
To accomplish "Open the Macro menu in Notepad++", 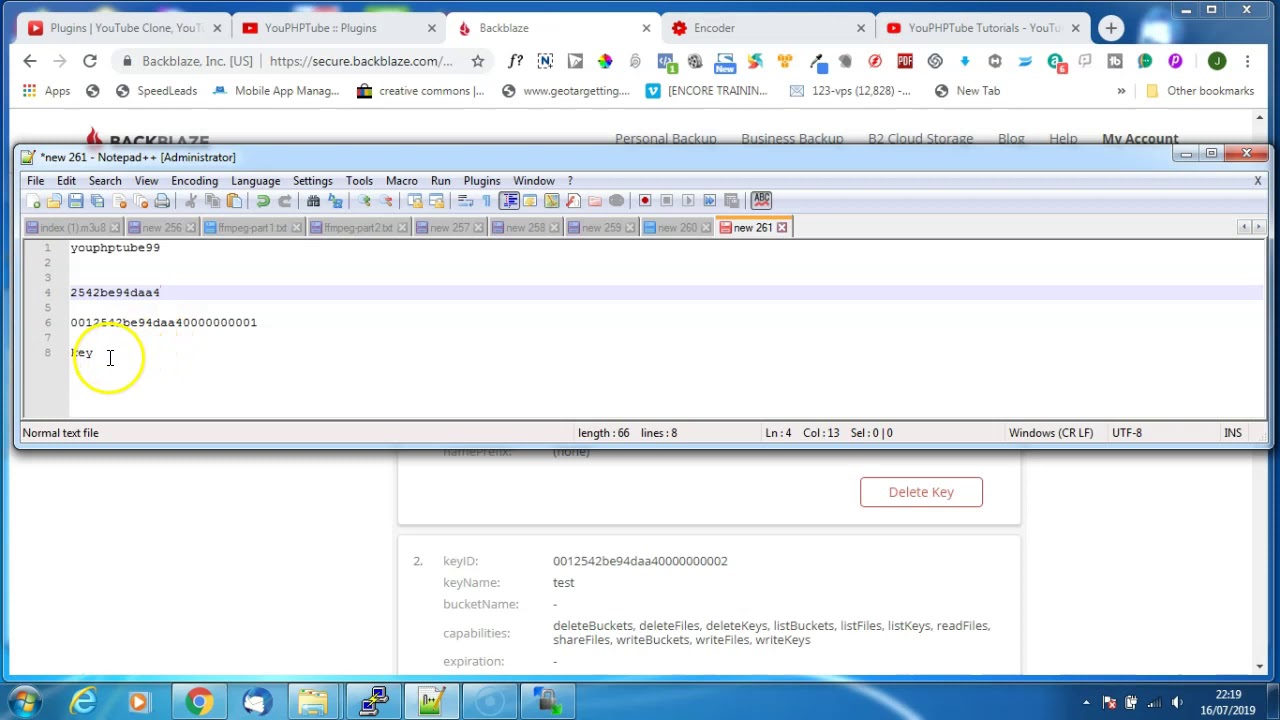I will [401, 181].
